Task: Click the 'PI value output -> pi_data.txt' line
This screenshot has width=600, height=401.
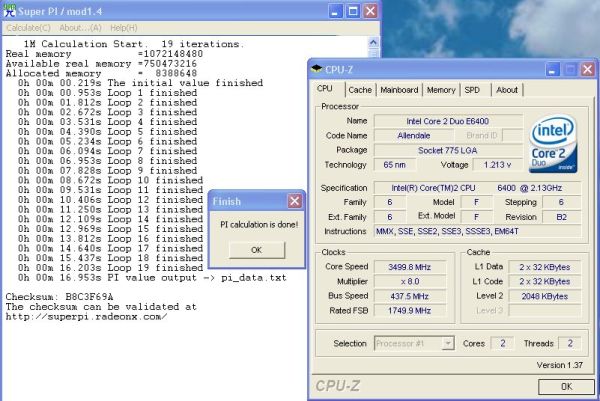Action: pos(152,278)
